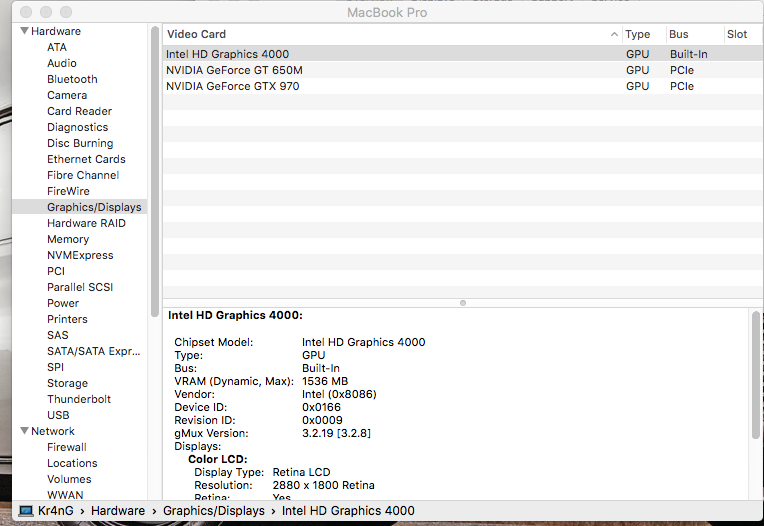The width and height of the screenshot is (764, 526).
Task: Select SAS in the sidebar
Action: pyautogui.click(x=57, y=335)
